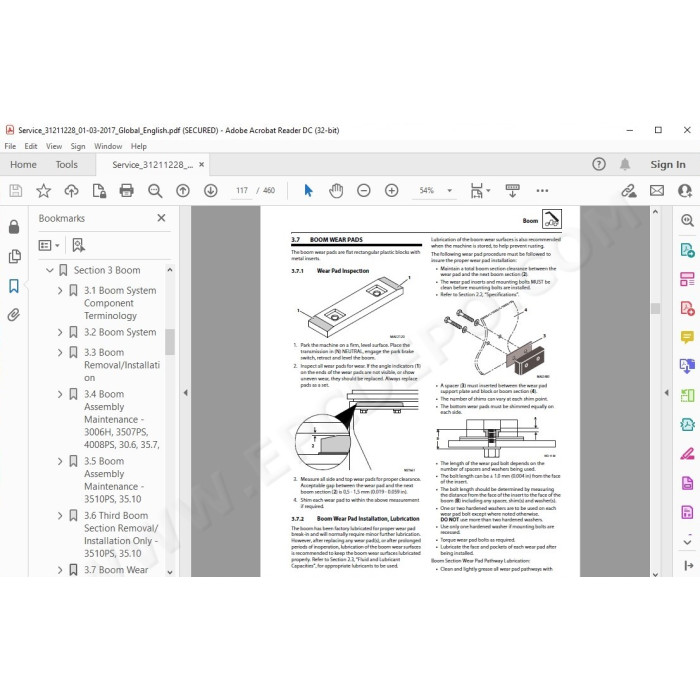This screenshot has width=700, height=700.
Task: Click the Sign In button
Action: coord(668,165)
